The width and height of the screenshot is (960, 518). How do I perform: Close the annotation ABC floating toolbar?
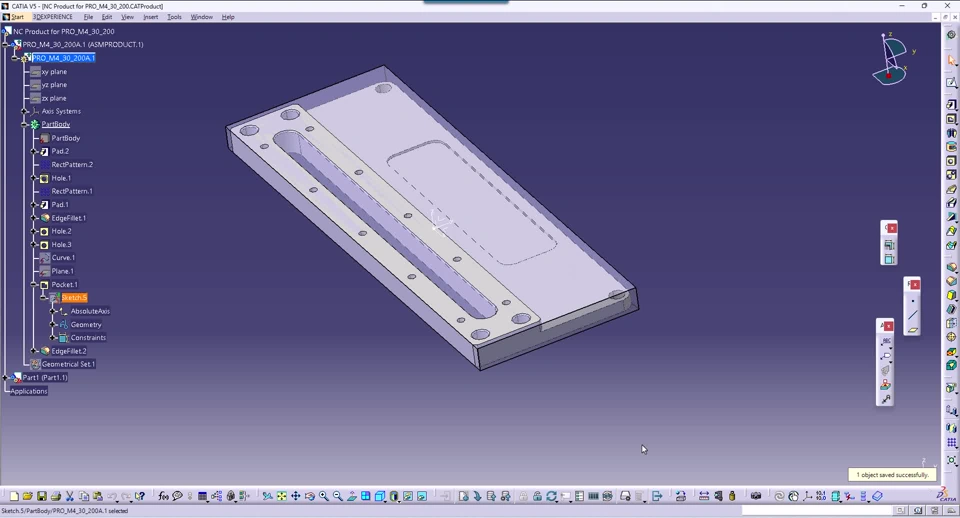[x=888, y=326]
